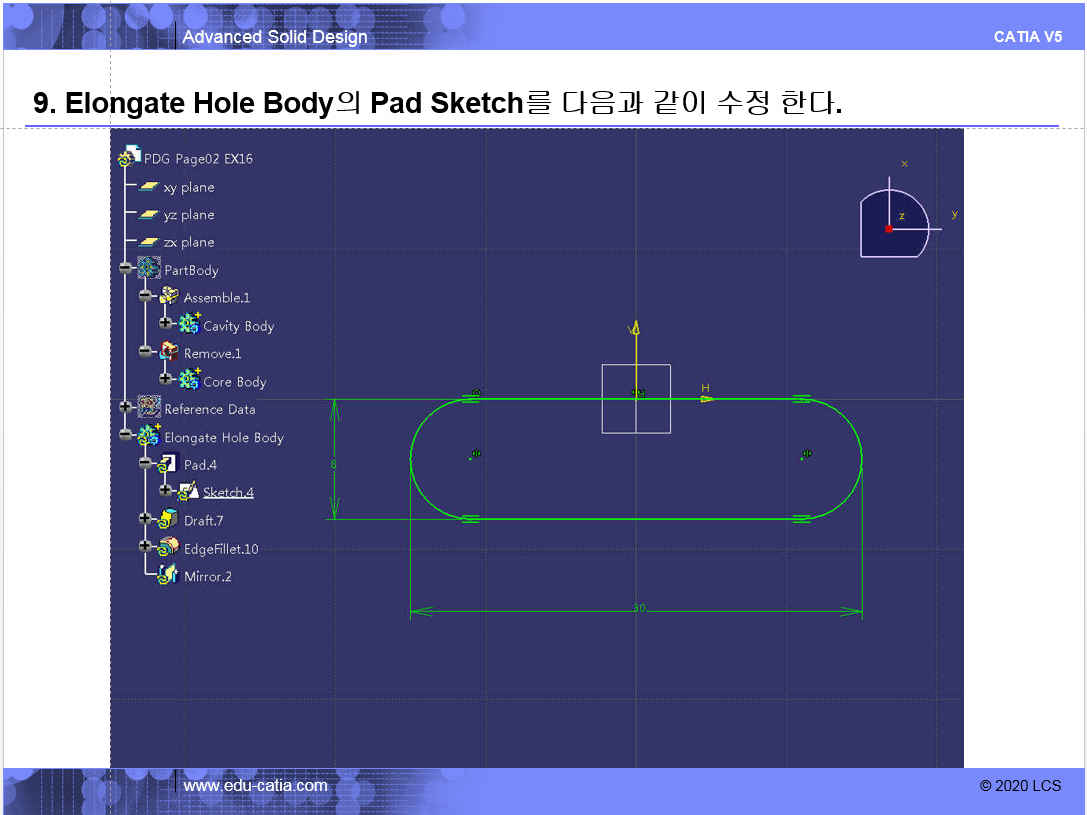Viewport: 1087px width, 815px height.
Task: Expand the Core Body node
Action: (165, 380)
